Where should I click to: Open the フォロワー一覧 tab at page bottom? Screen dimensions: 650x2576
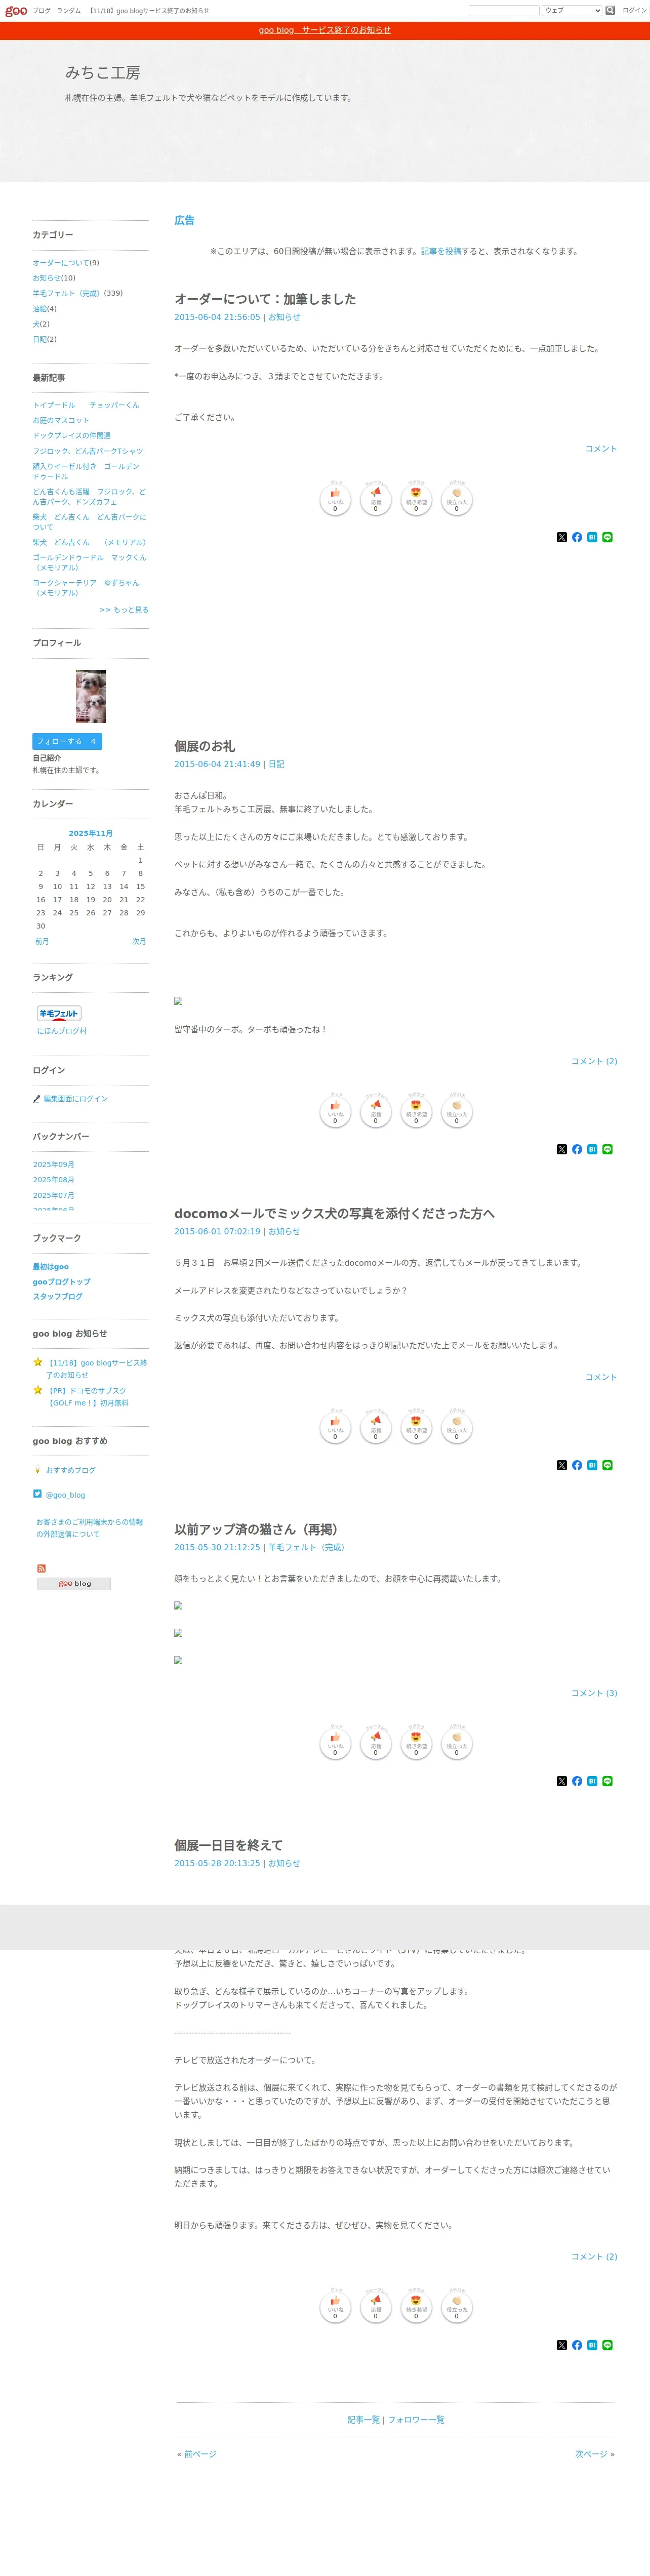tap(416, 2420)
